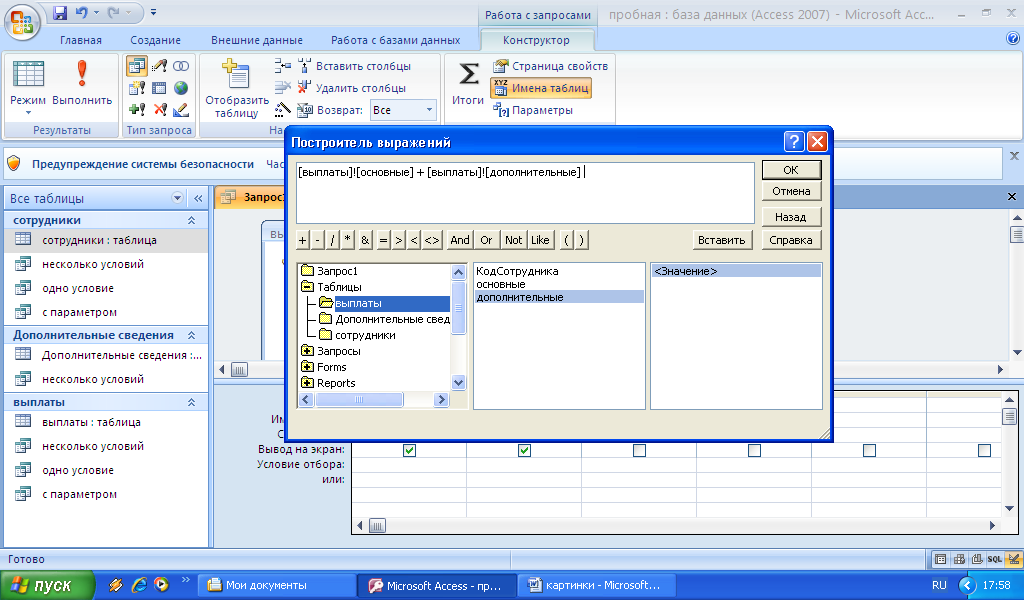Choose the Crosstab query type icon
This screenshot has width=1024, height=600.
(159, 88)
